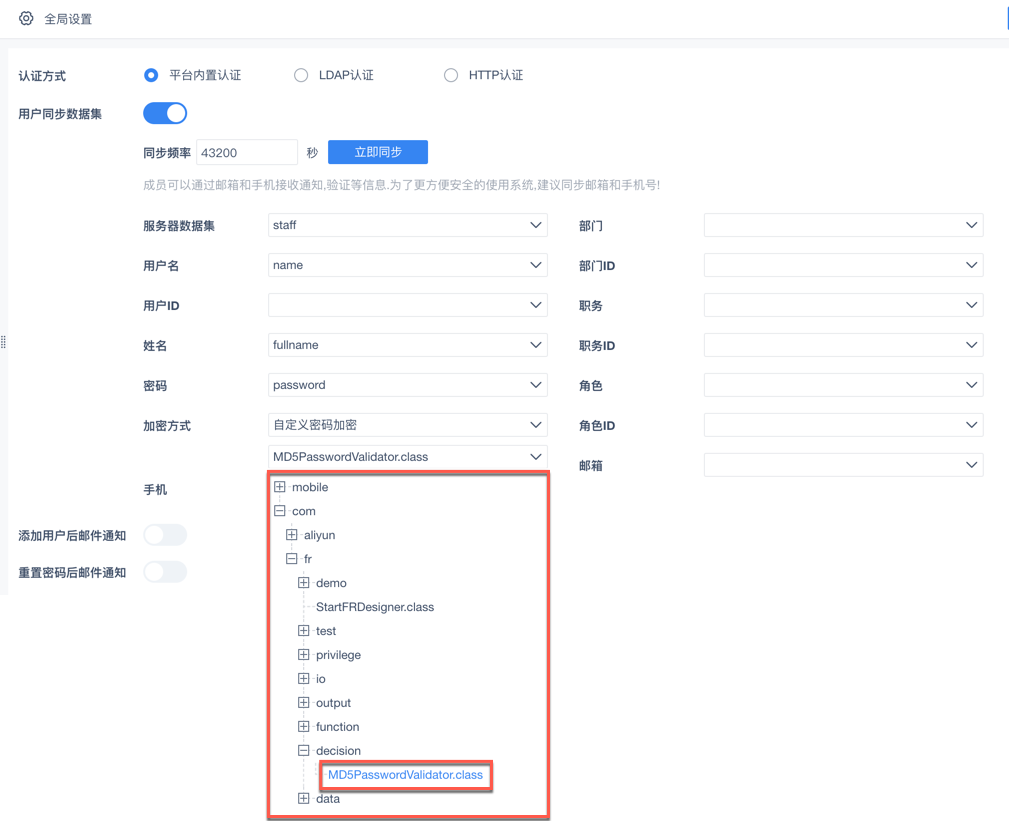Image resolution: width=1009 pixels, height=821 pixels.
Task: Select the LDAP认证 radio option
Action: point(301,75)
